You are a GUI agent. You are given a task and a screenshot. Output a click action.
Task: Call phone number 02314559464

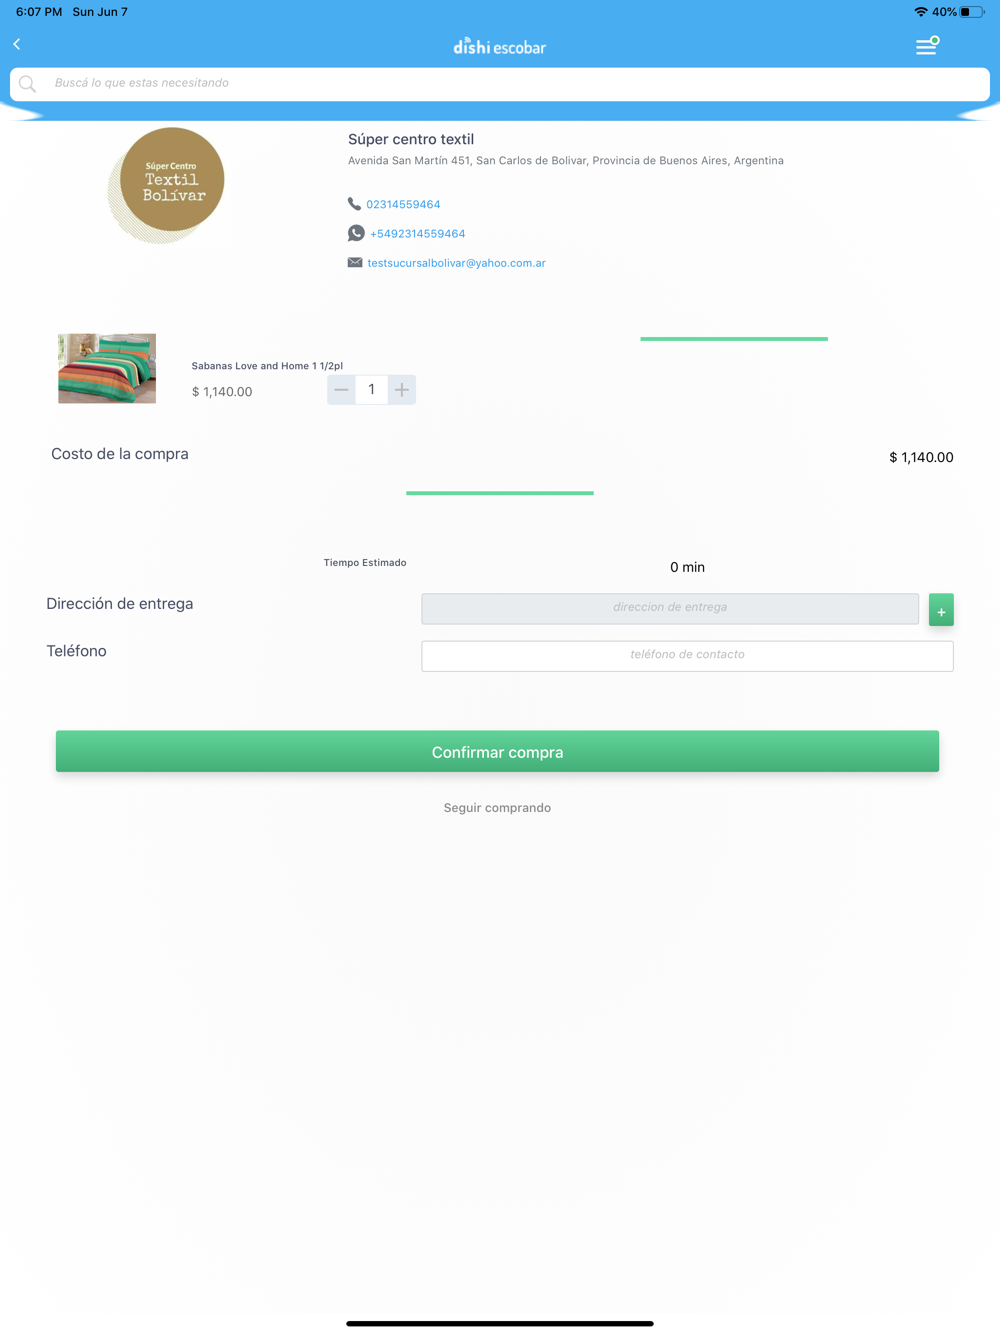pos(403,204)
